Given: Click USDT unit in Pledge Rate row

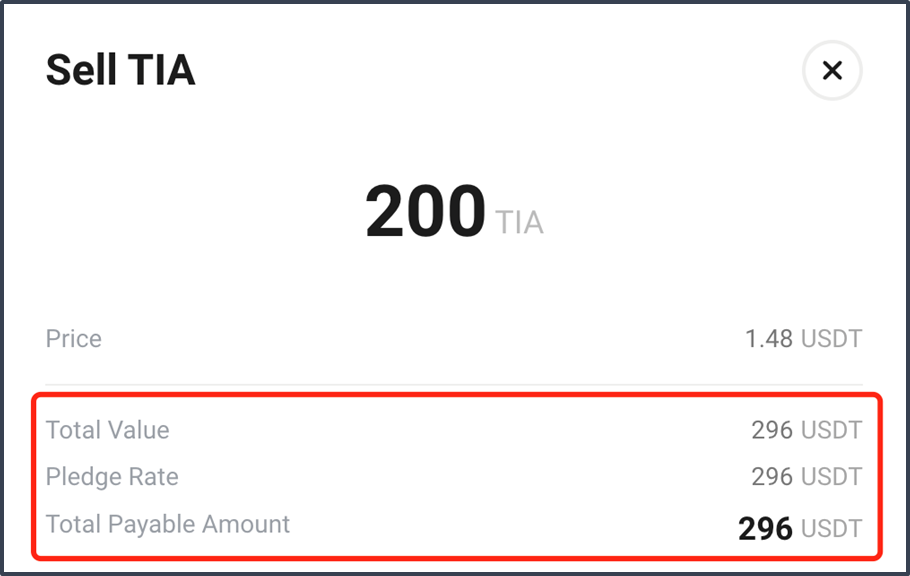Looking at the screenshot, I should [832, 477].
